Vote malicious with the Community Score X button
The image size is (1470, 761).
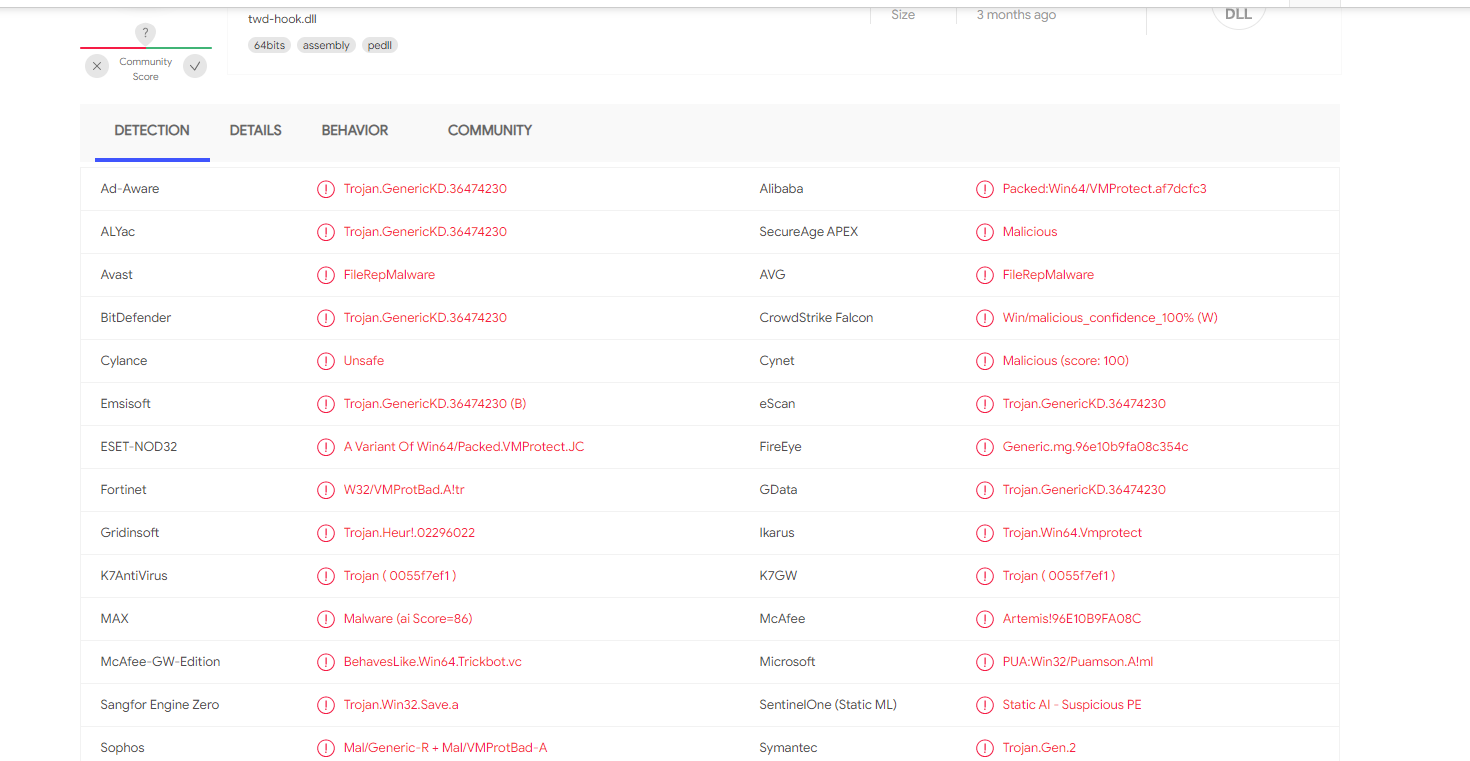pos(97,67)
